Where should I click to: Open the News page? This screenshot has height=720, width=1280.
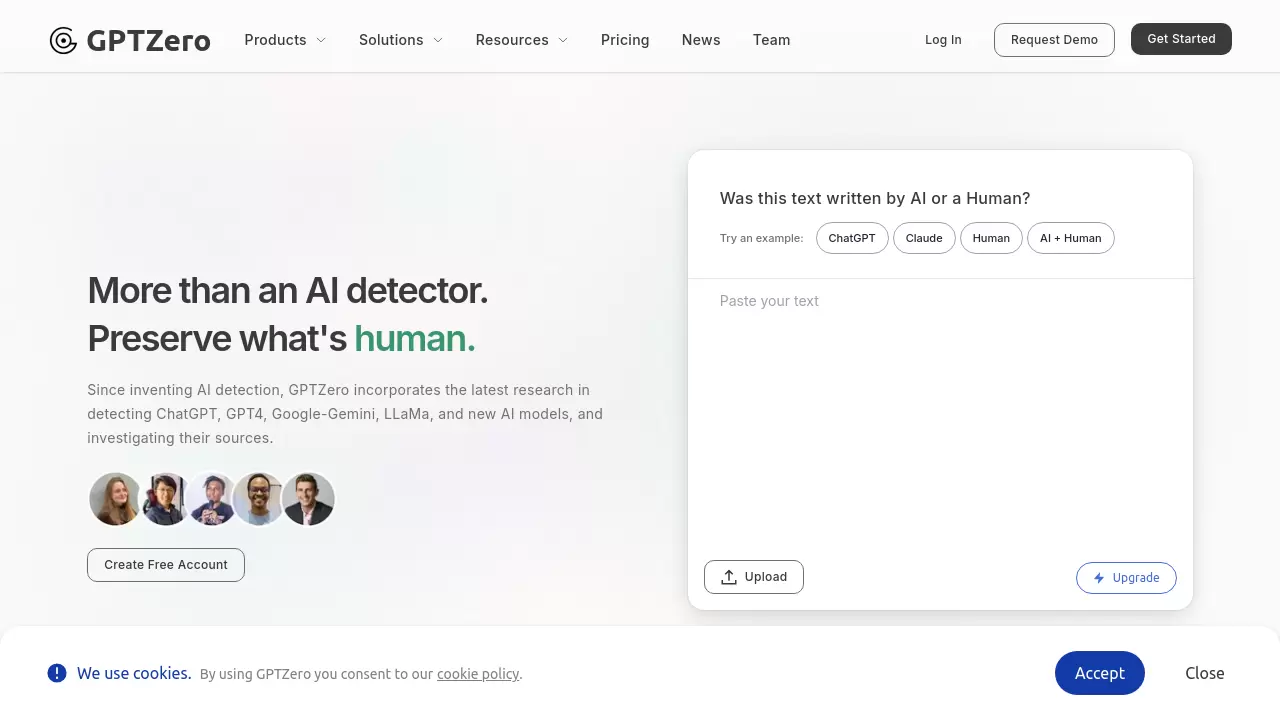[701, 40]
